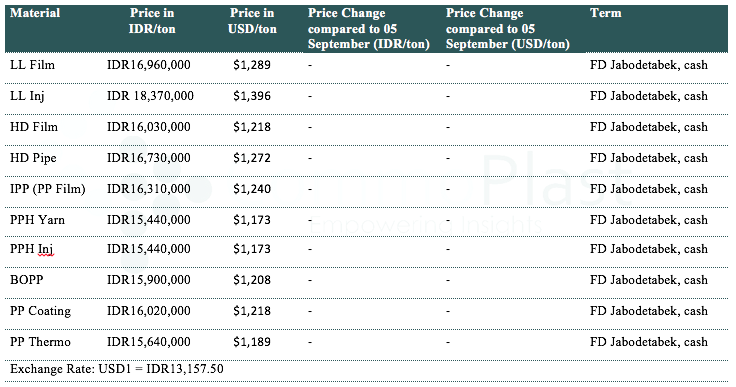Click the Price in USD/ton header
The image size is (736, 387).
point(252,21)
